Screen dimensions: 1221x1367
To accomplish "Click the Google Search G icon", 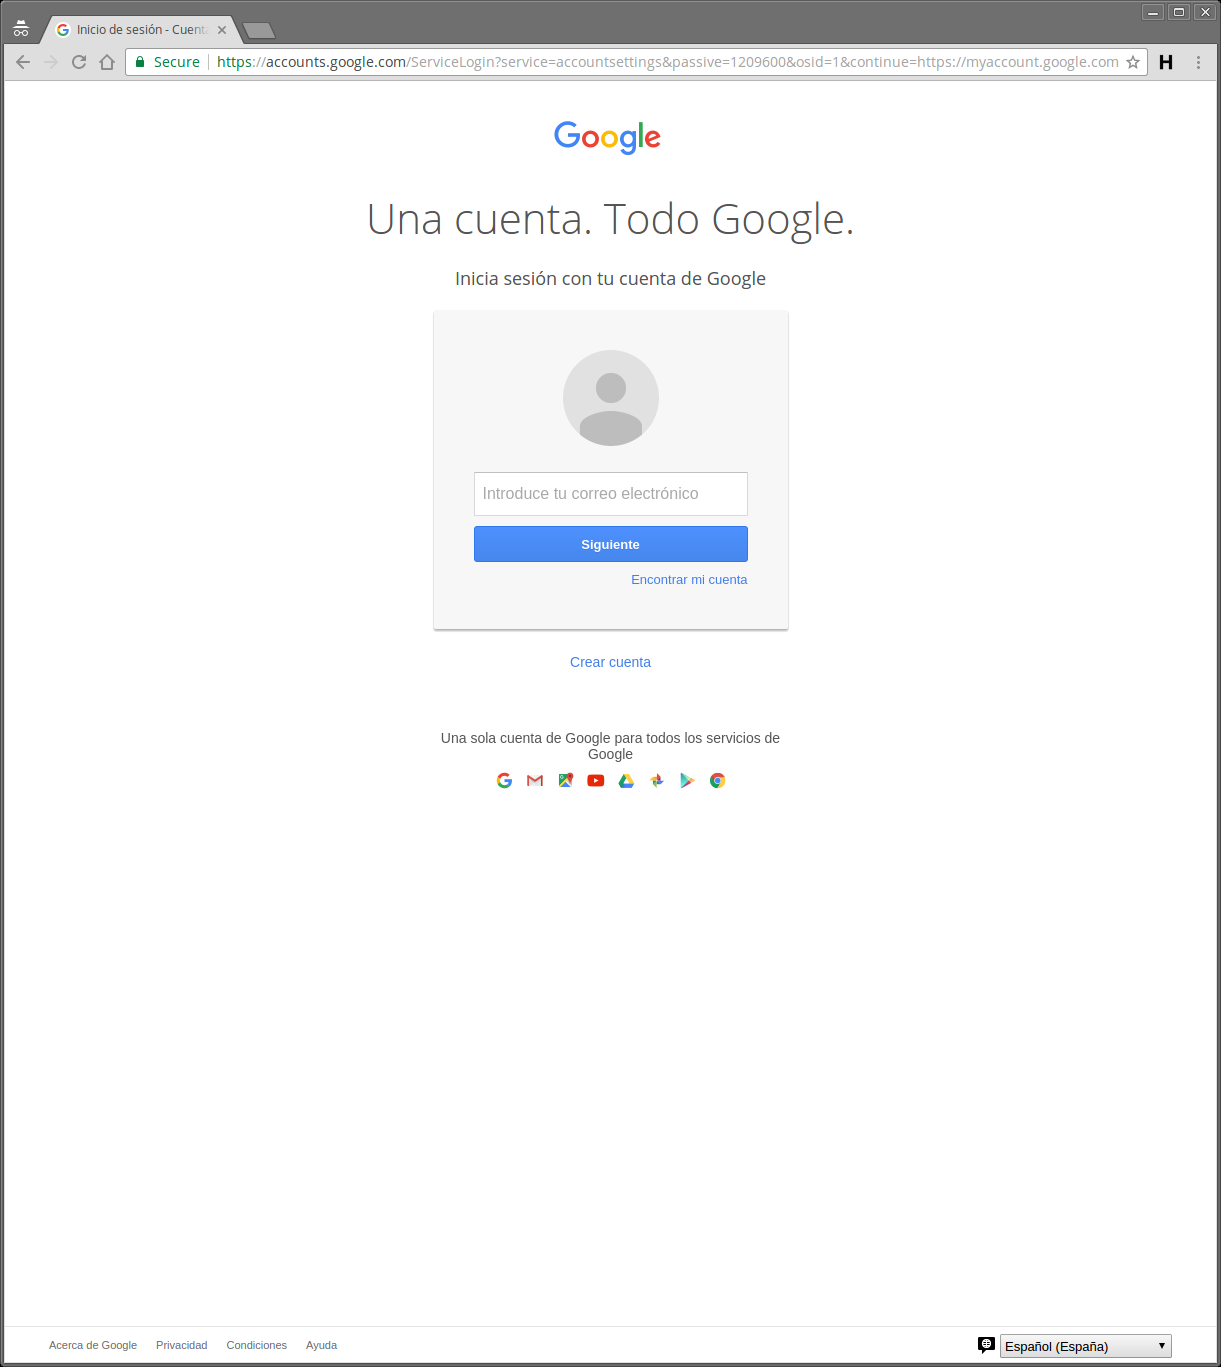I will (x=505, y=781).
